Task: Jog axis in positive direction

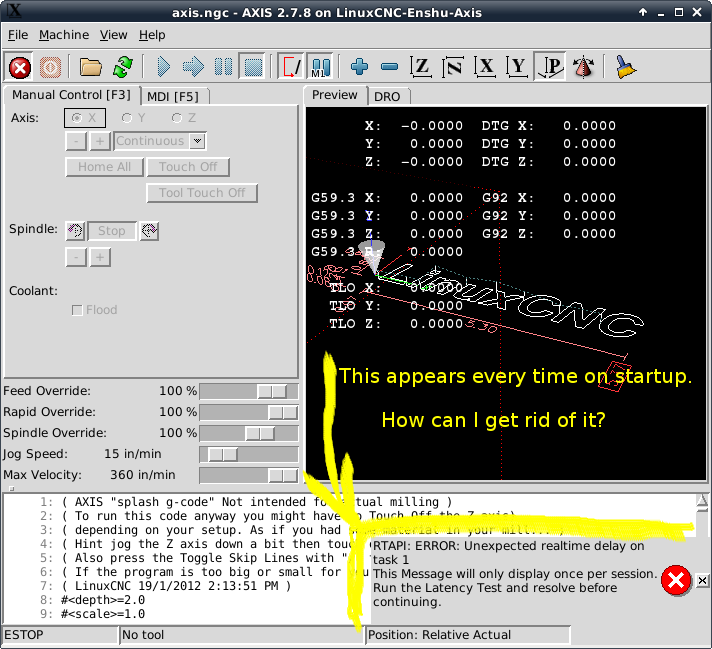Action: [100, 141]
